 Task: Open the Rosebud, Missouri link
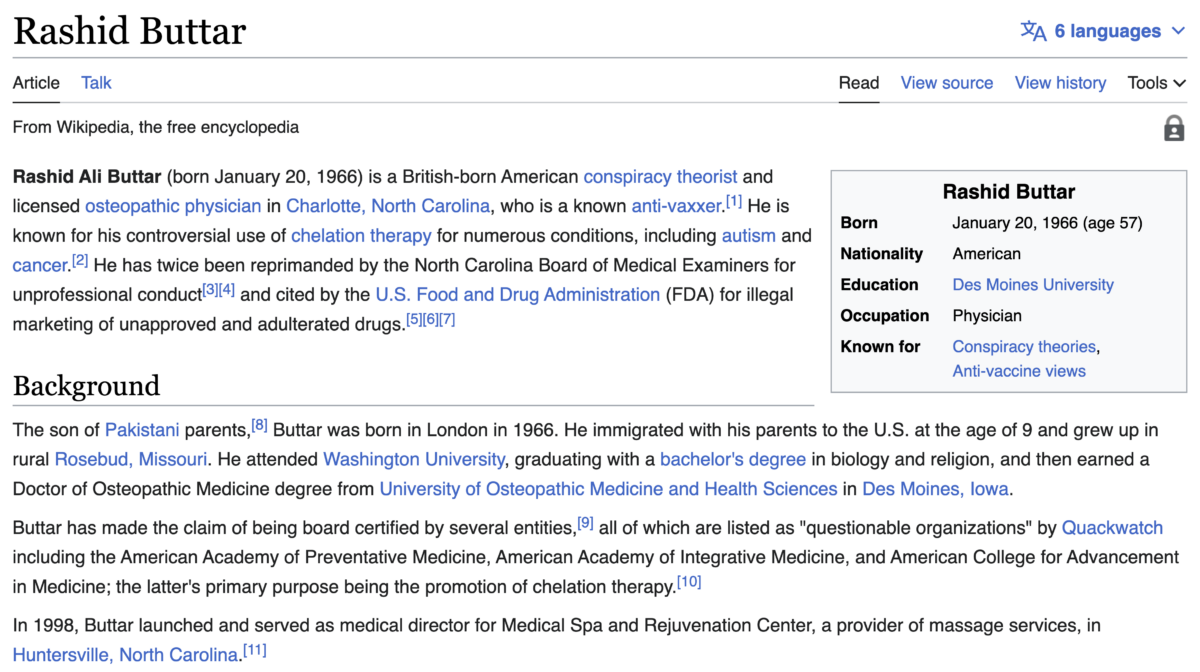click(131, 460)
